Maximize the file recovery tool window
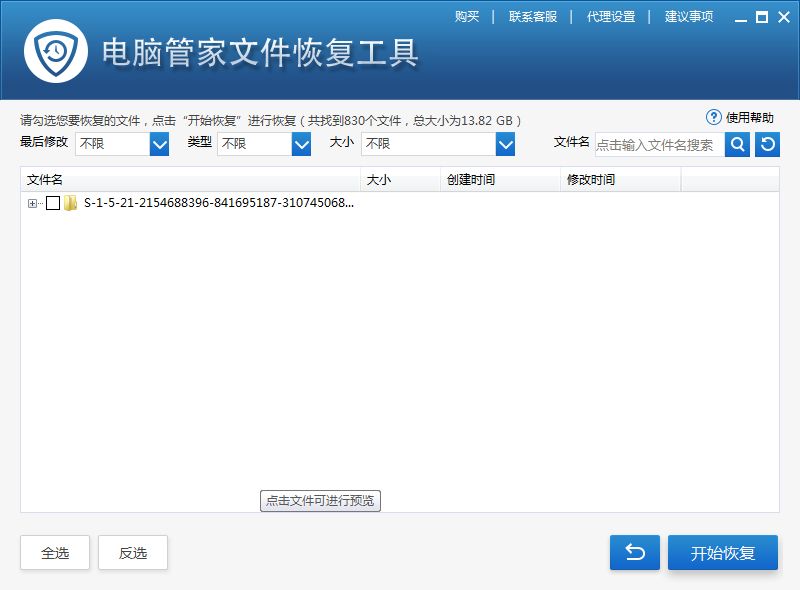The image size is (800, 590). coord(762,18)
